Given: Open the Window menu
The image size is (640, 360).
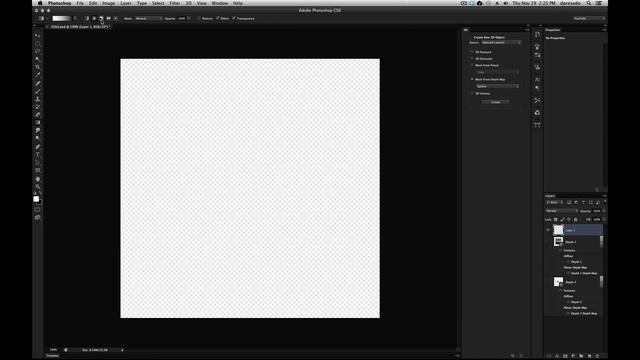Looking at the screenshot, I should click(x=220, y=3).
